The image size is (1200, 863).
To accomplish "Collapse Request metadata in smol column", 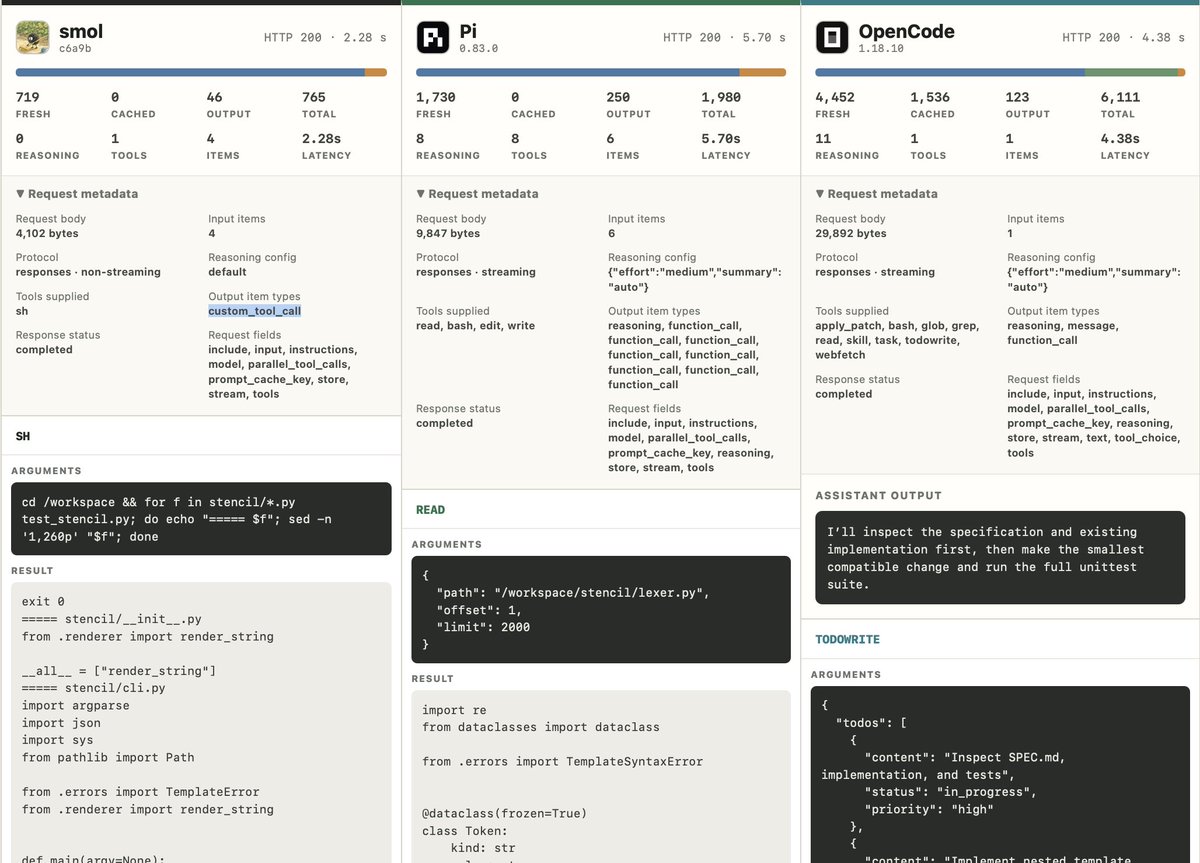I will click(77, 194).
